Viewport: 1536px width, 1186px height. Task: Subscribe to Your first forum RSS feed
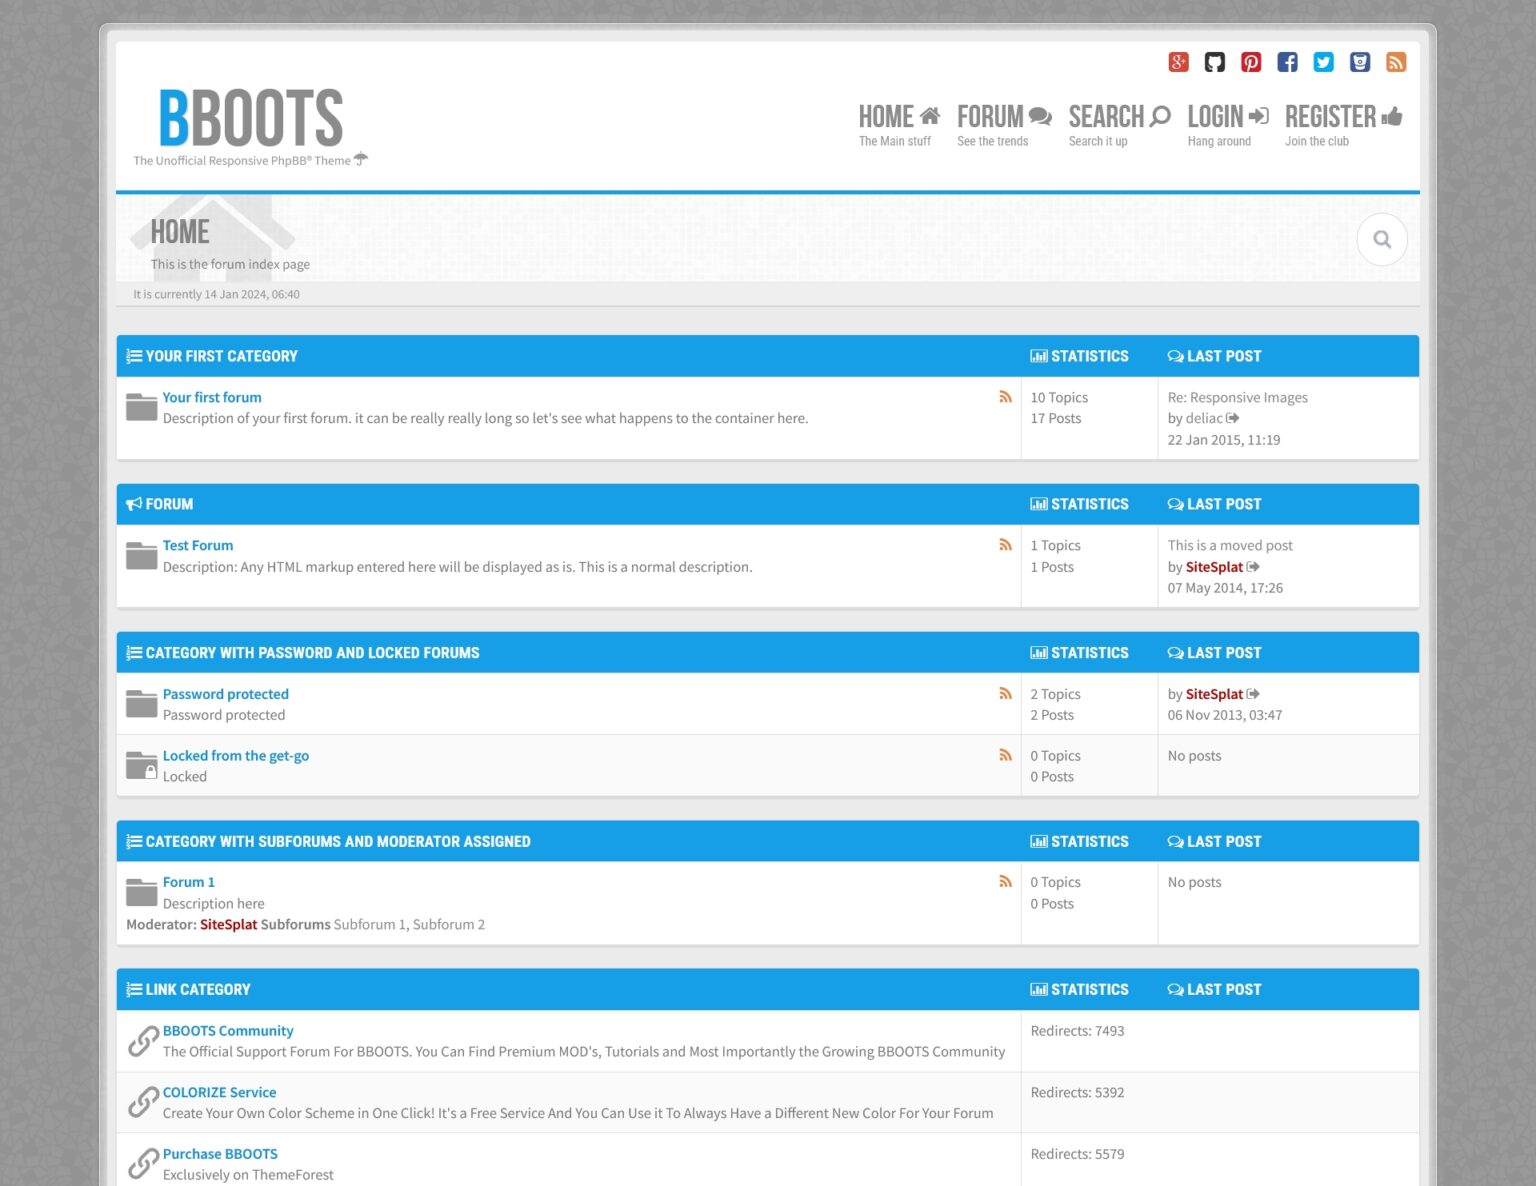(1006, 396)
